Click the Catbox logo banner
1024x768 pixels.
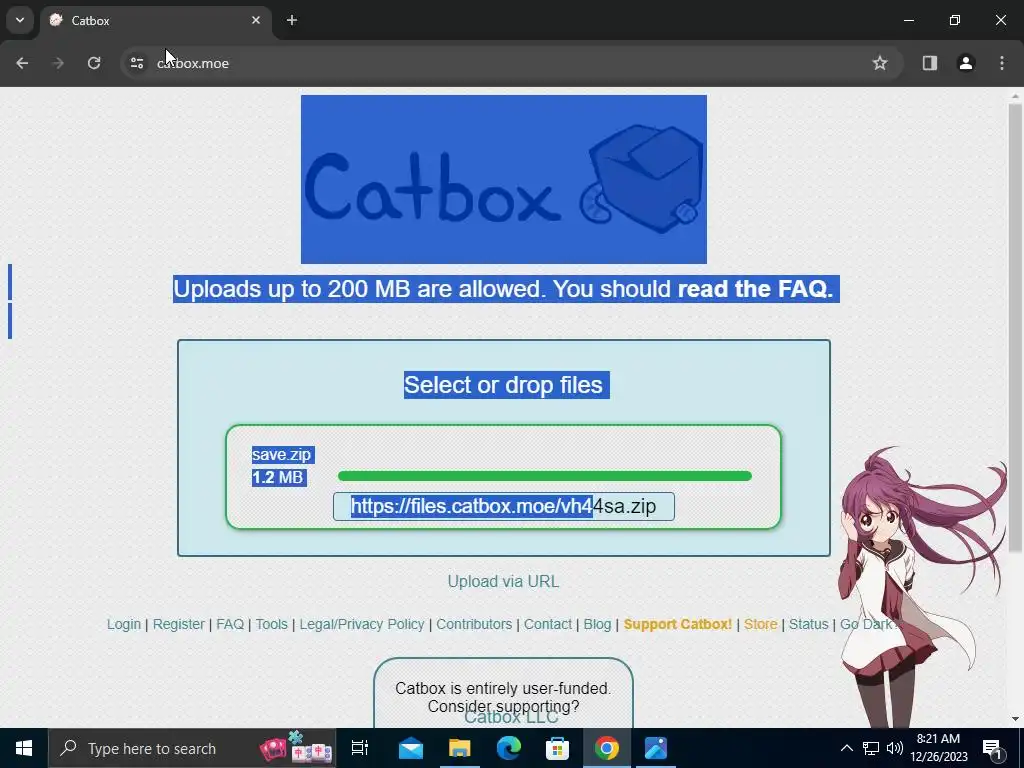tap(504, 180)
